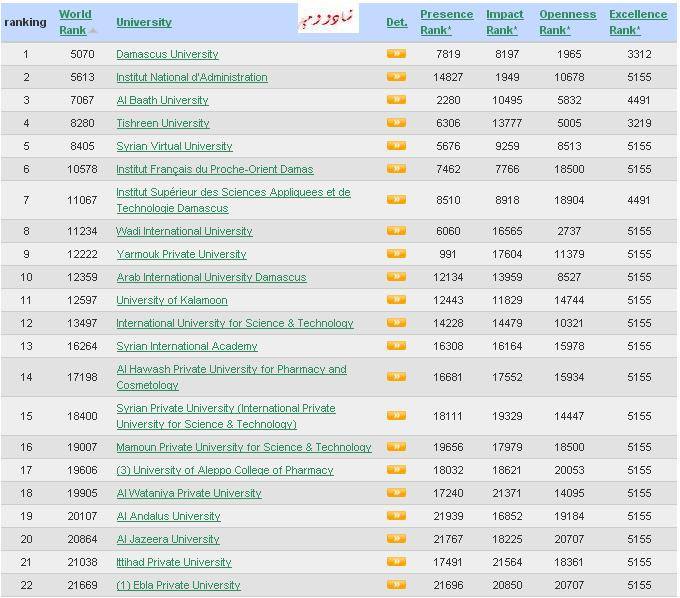680x598 pixels.
Task: Click details arrow for Al Hawash Private University
Action: point(396,377)
